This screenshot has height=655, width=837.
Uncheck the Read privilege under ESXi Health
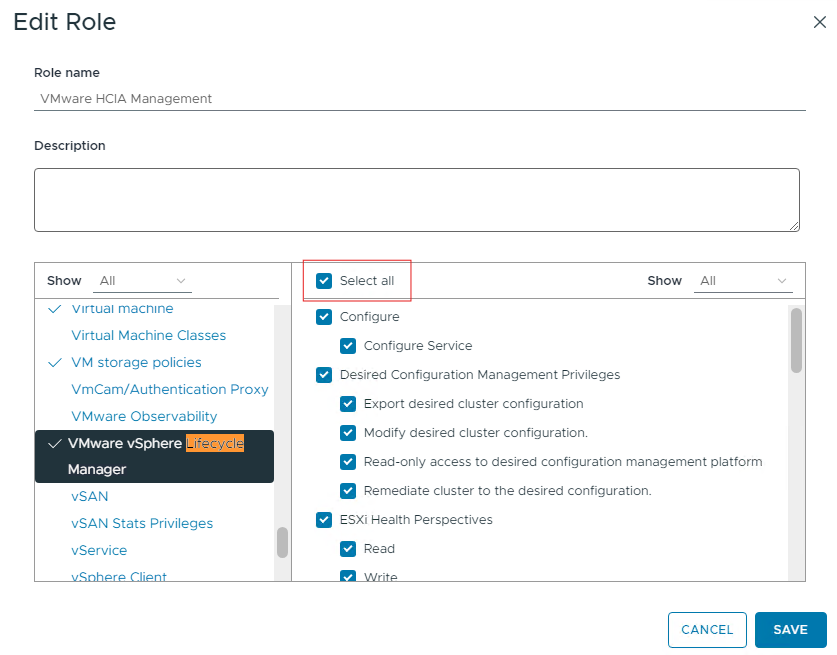[348, 548]
